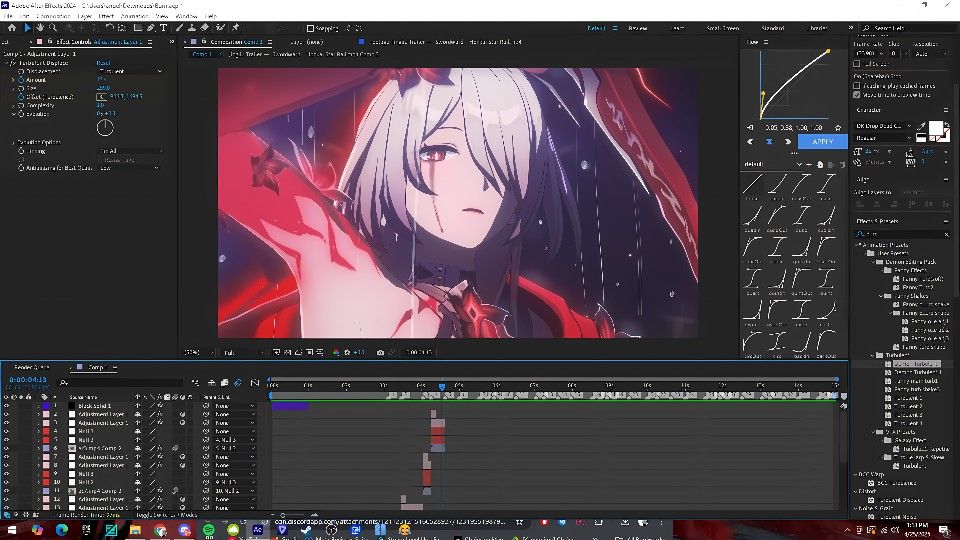The image size is (960, 540).
Task: Click the Flow curve read-values icon
Action: point(751,127)
